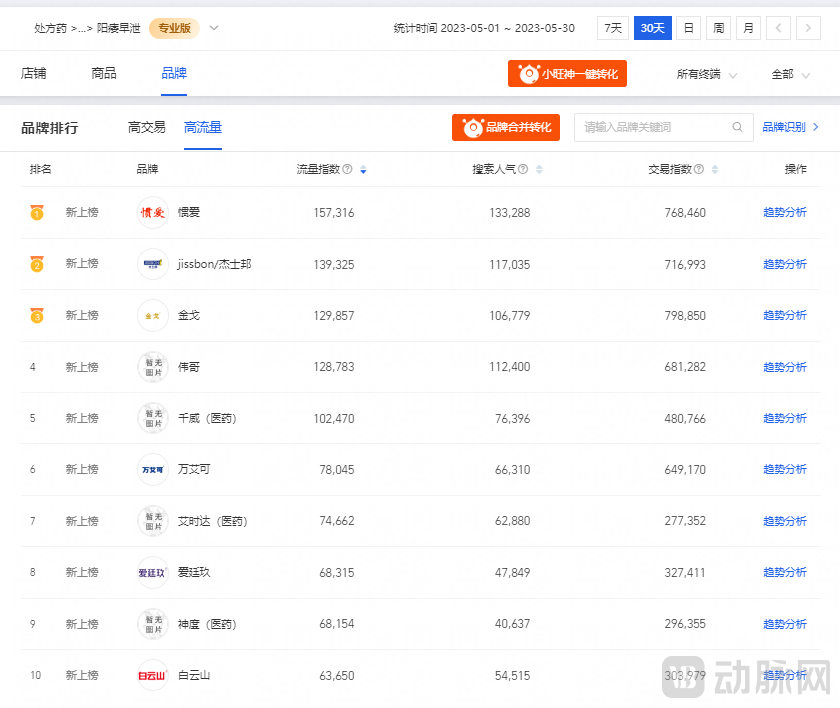The width and height of the screenshot is (840, 708).
Task: Open the 所有终端 dropdown
Action: [707, 74]
